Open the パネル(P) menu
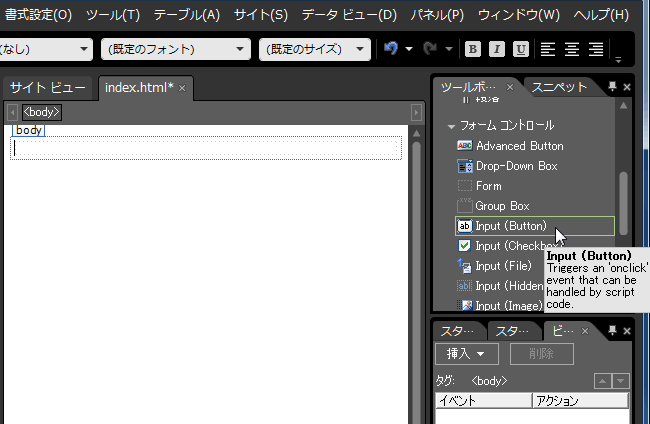Screen dimensions: 650x424 (x=437, y=15)
